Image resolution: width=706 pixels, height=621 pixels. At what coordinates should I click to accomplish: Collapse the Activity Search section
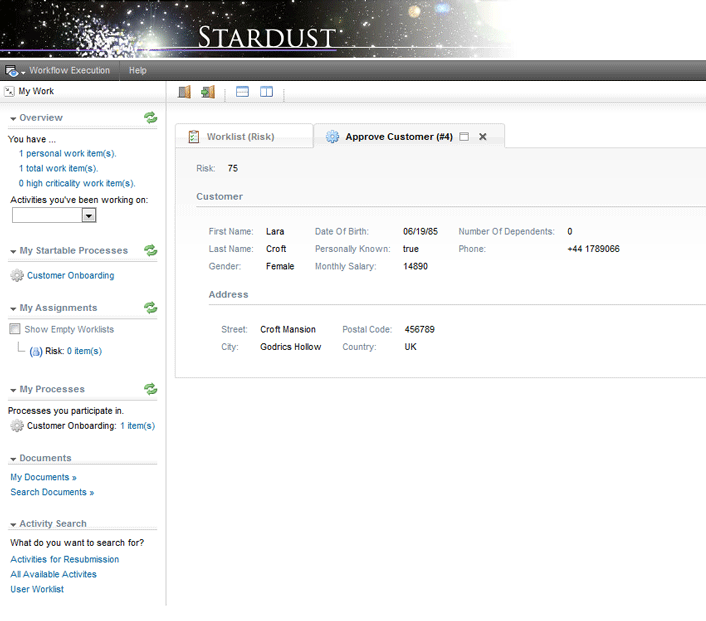(13, 525)
